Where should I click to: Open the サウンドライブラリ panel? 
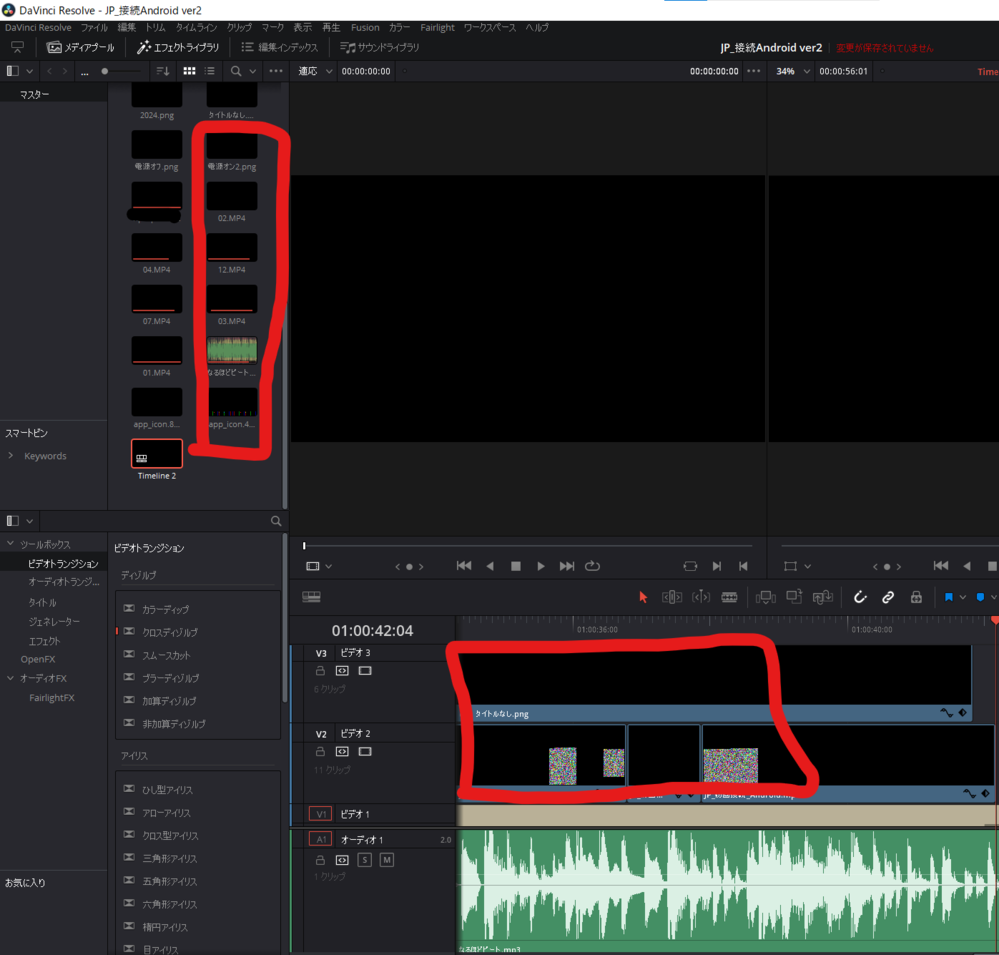coord(380,47)
